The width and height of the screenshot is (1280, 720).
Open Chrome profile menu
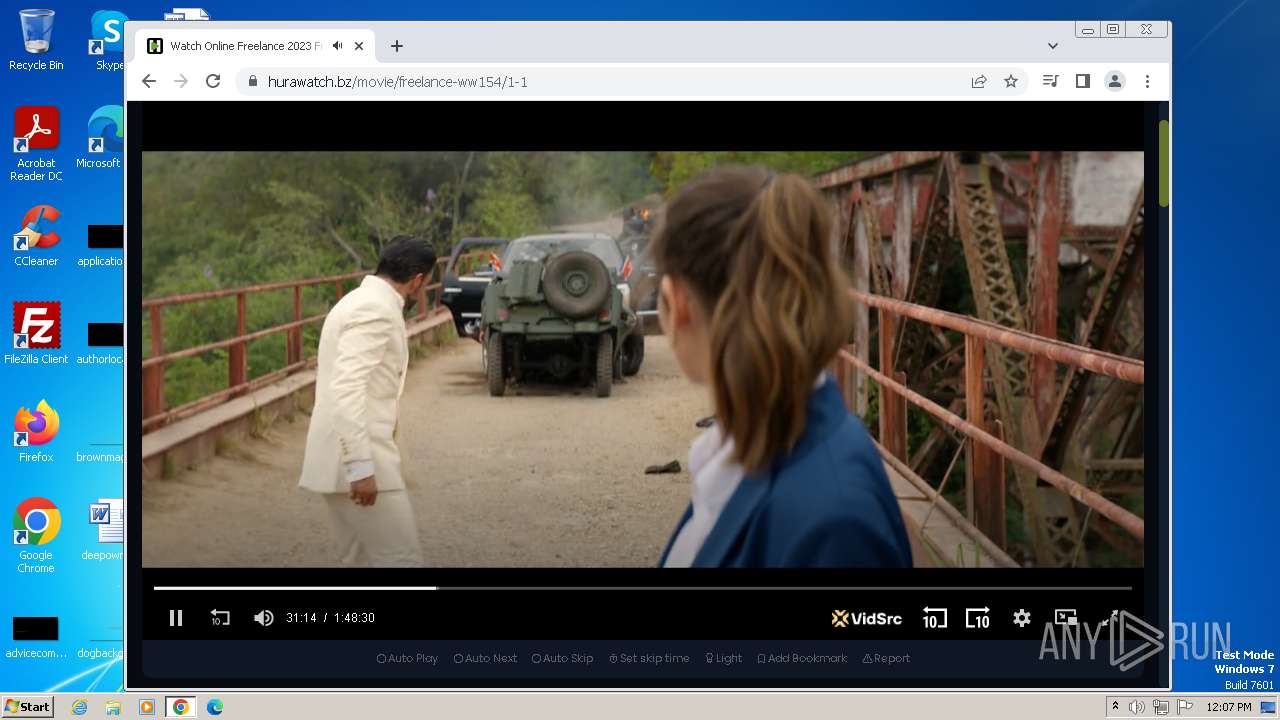[x=1115, y=81]
